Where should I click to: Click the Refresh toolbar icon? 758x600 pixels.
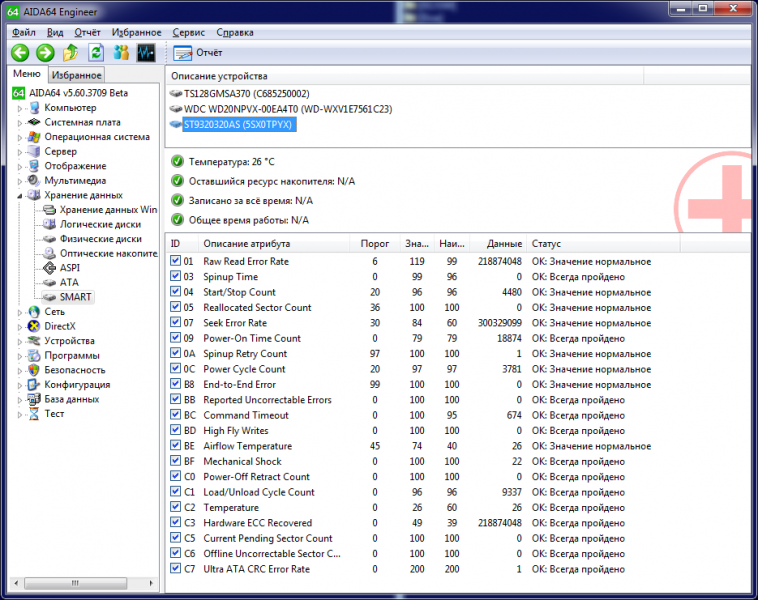pos(96,53)
